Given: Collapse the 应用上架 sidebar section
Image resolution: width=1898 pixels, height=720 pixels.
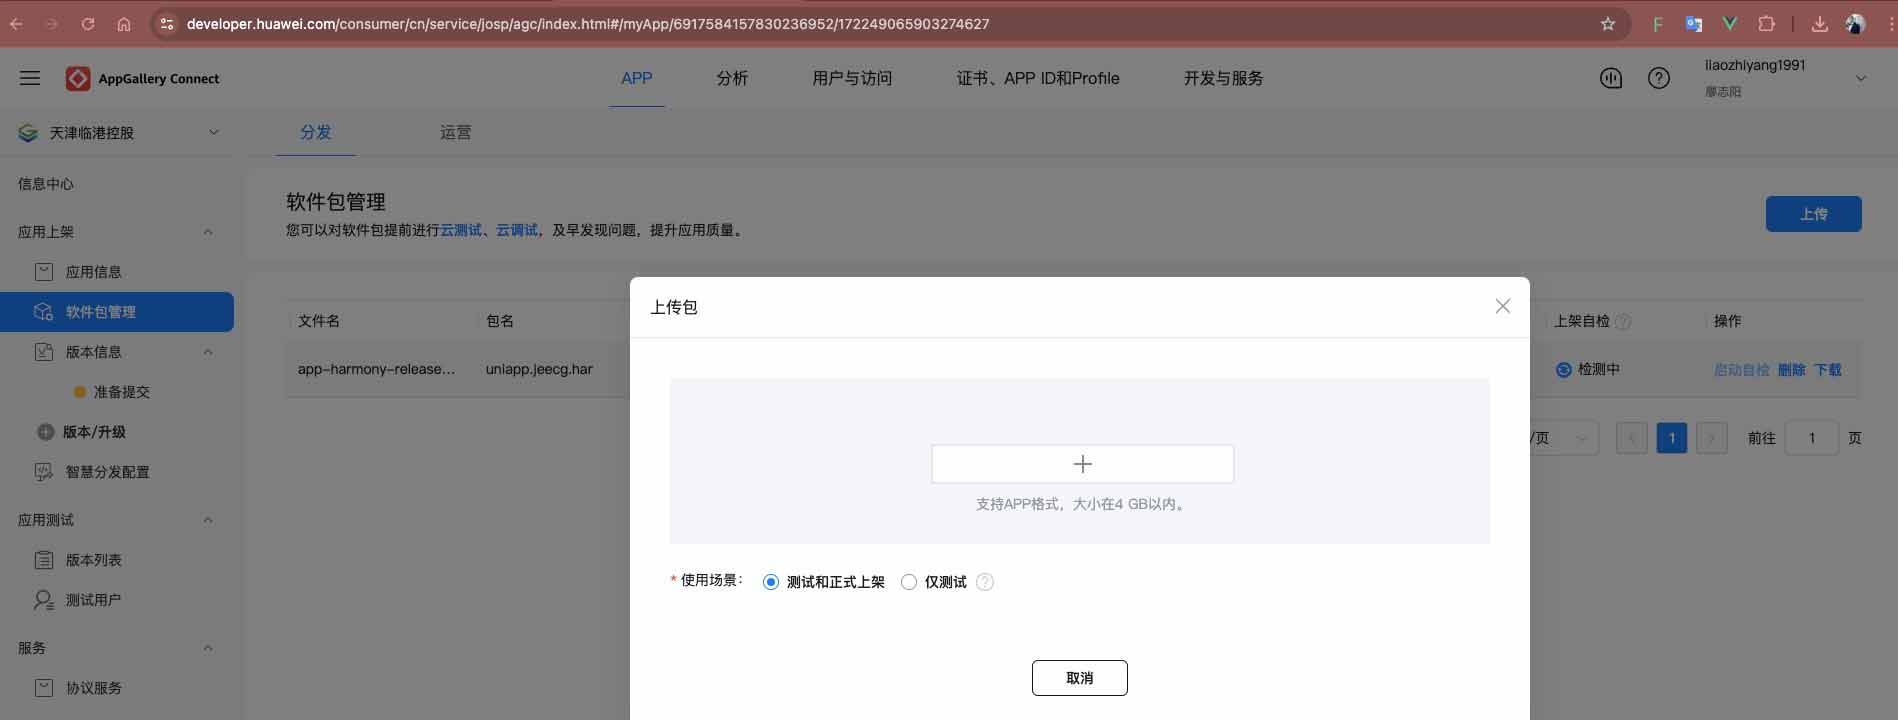Looking at the screenshot, I should 208,232.
